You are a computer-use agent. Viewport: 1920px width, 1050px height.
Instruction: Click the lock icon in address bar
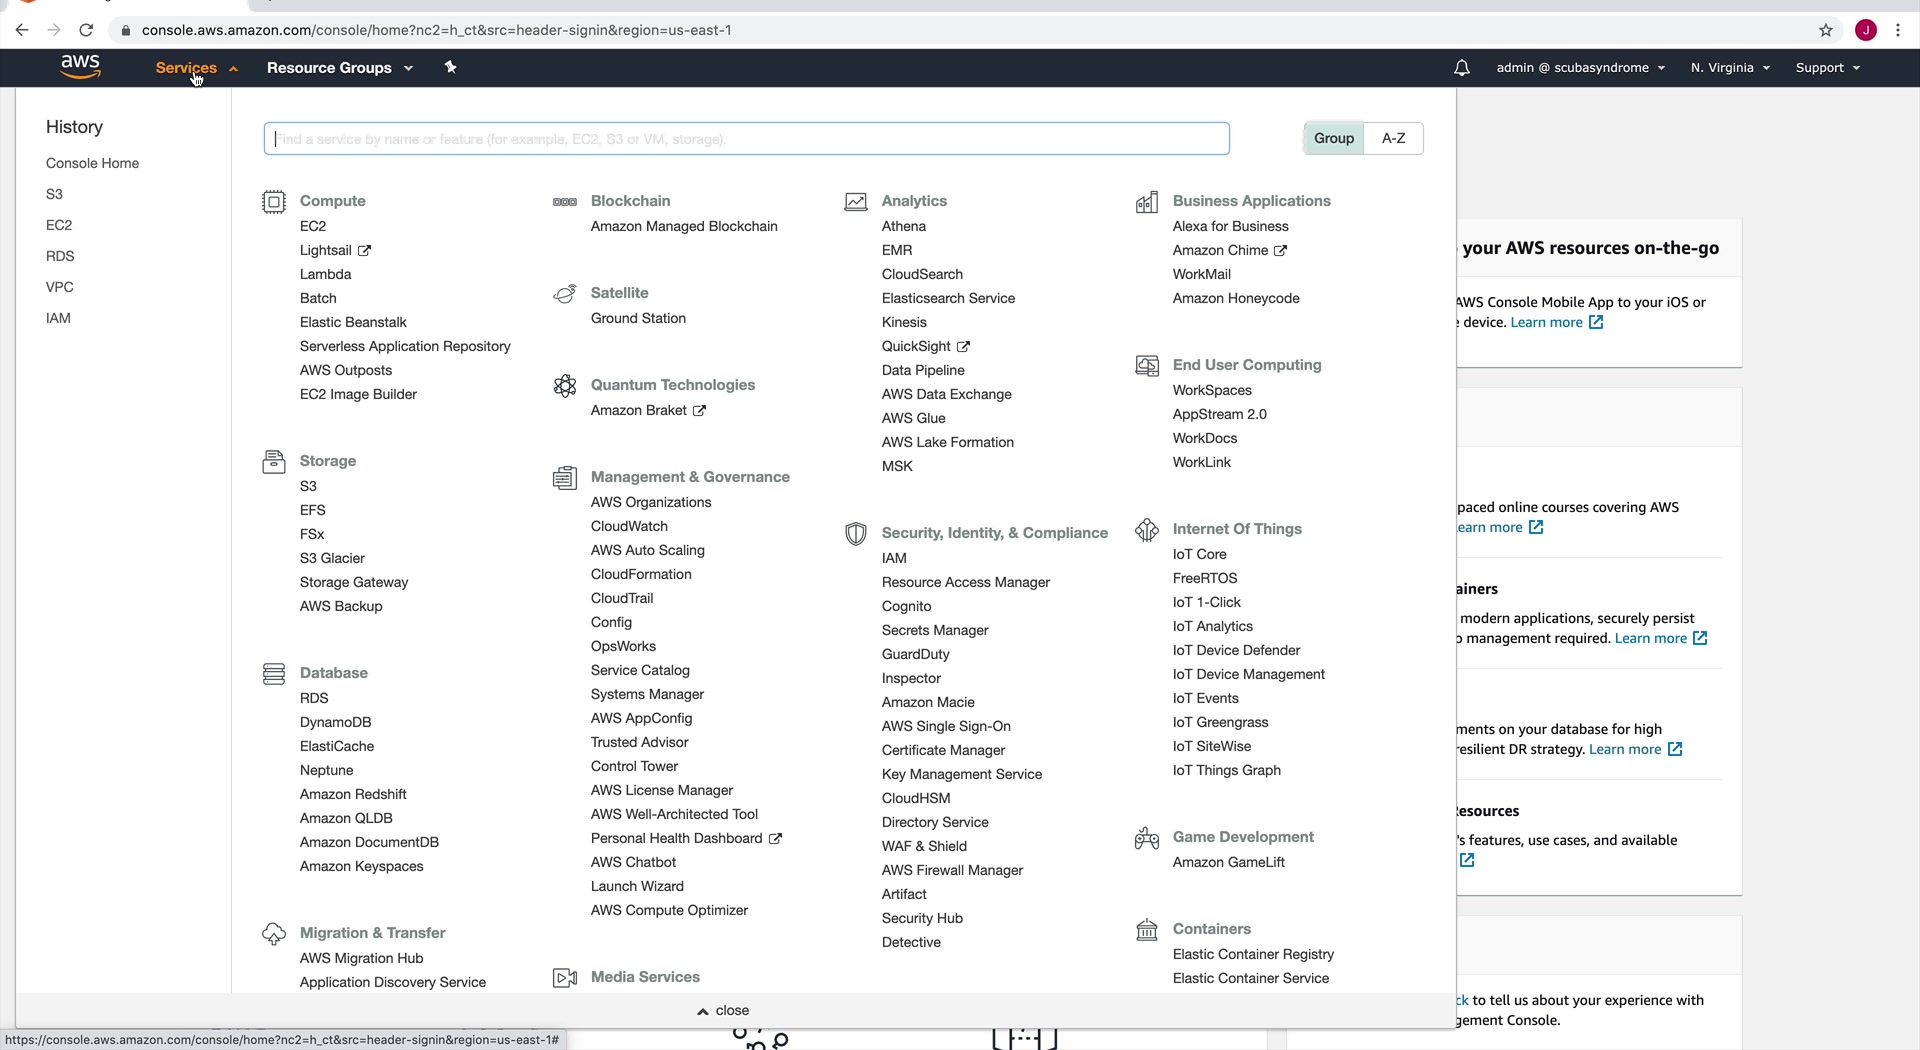click(125, 30)
